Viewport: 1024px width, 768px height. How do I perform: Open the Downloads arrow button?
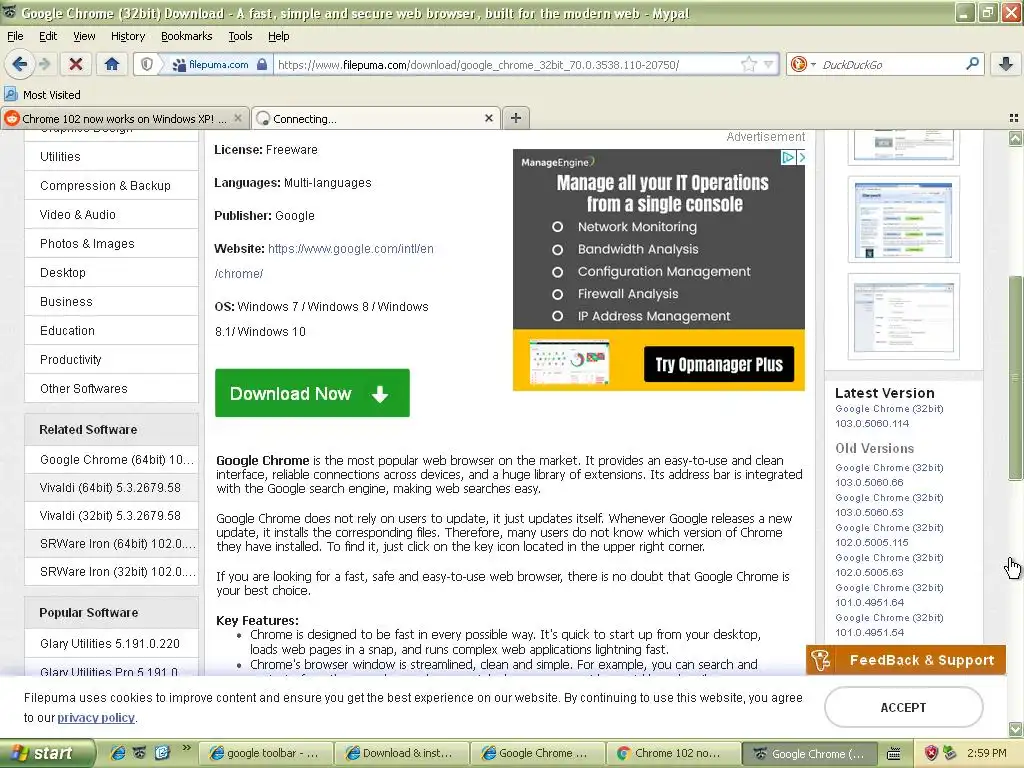click(x=1006, y=64)
